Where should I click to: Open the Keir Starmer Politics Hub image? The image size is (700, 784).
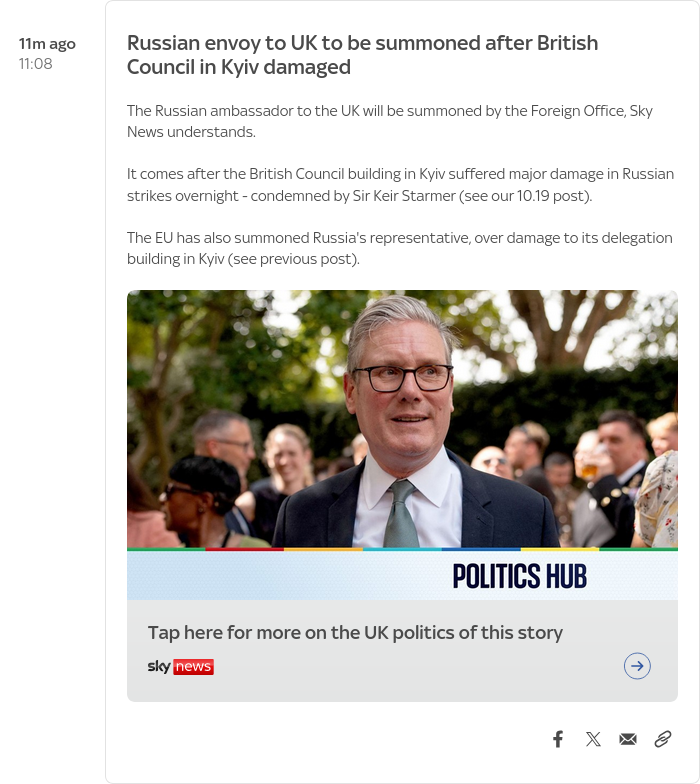402,419
